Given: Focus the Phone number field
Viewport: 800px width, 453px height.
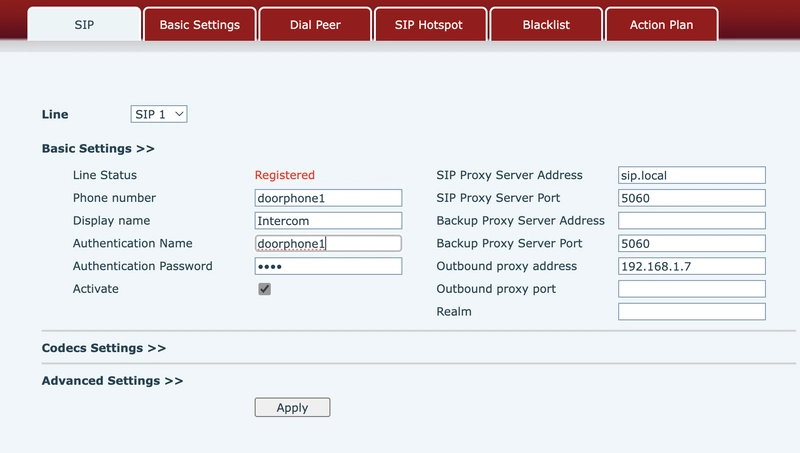Looking at the screenshot, I should (x=328, y=198).
